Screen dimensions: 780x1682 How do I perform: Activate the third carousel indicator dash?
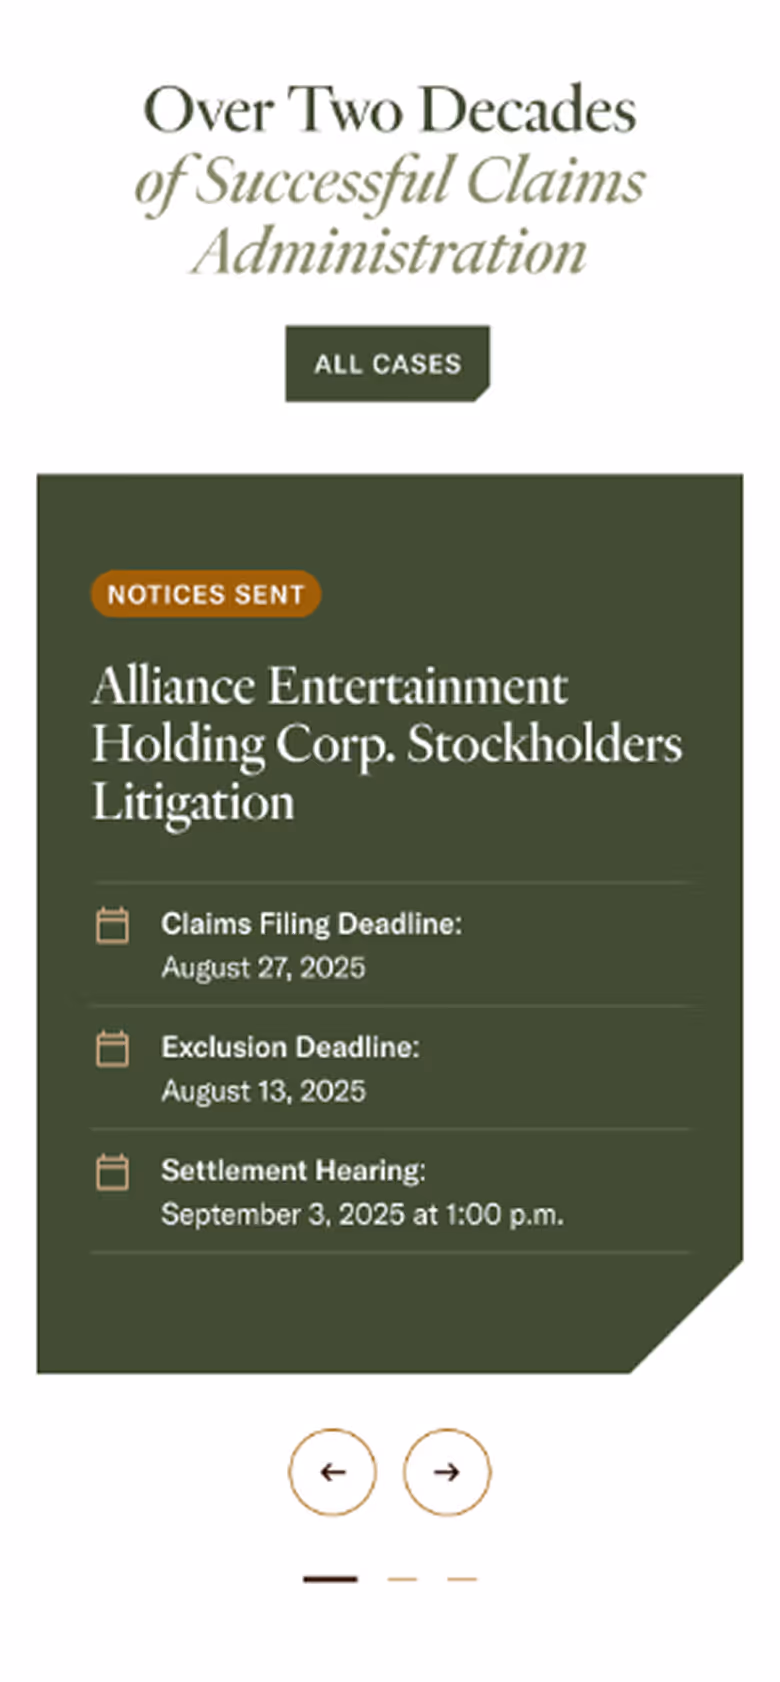(460, 1578)
